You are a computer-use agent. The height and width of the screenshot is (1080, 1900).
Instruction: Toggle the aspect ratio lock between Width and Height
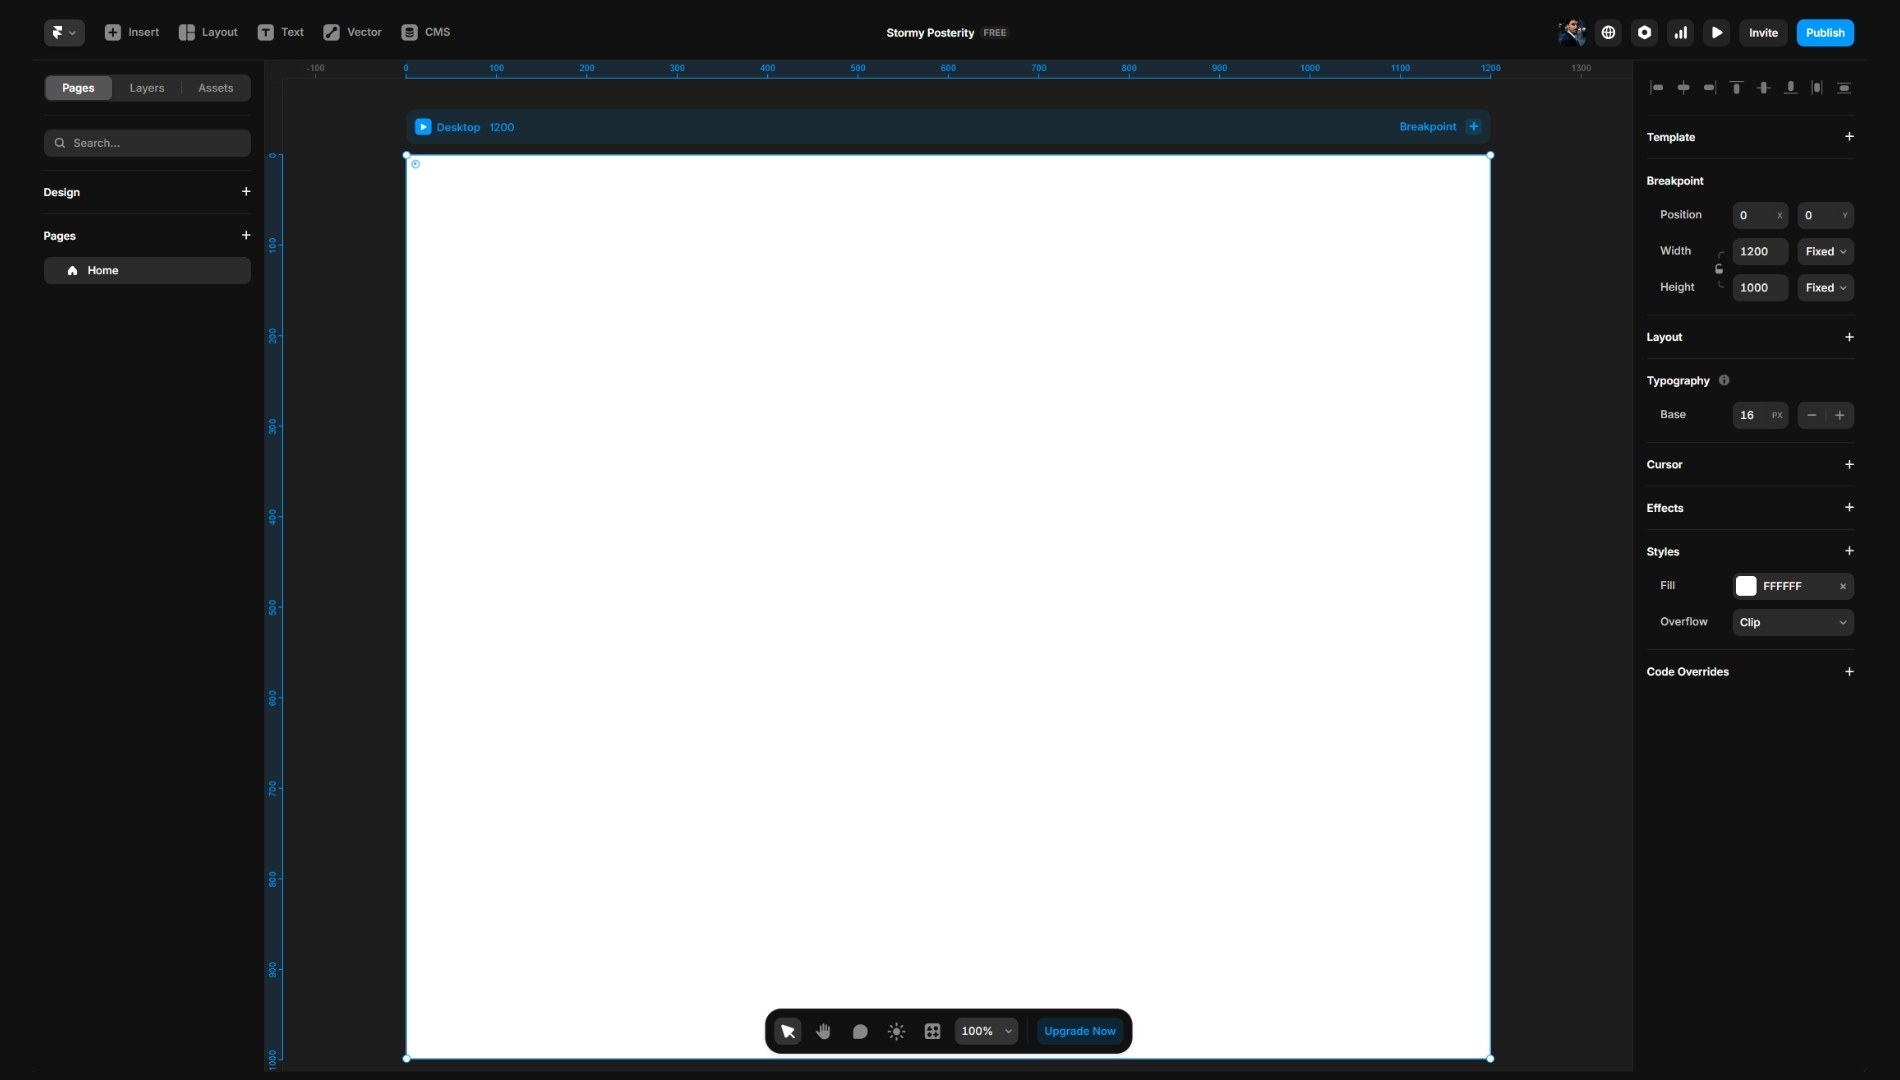tap(1719, 269)
